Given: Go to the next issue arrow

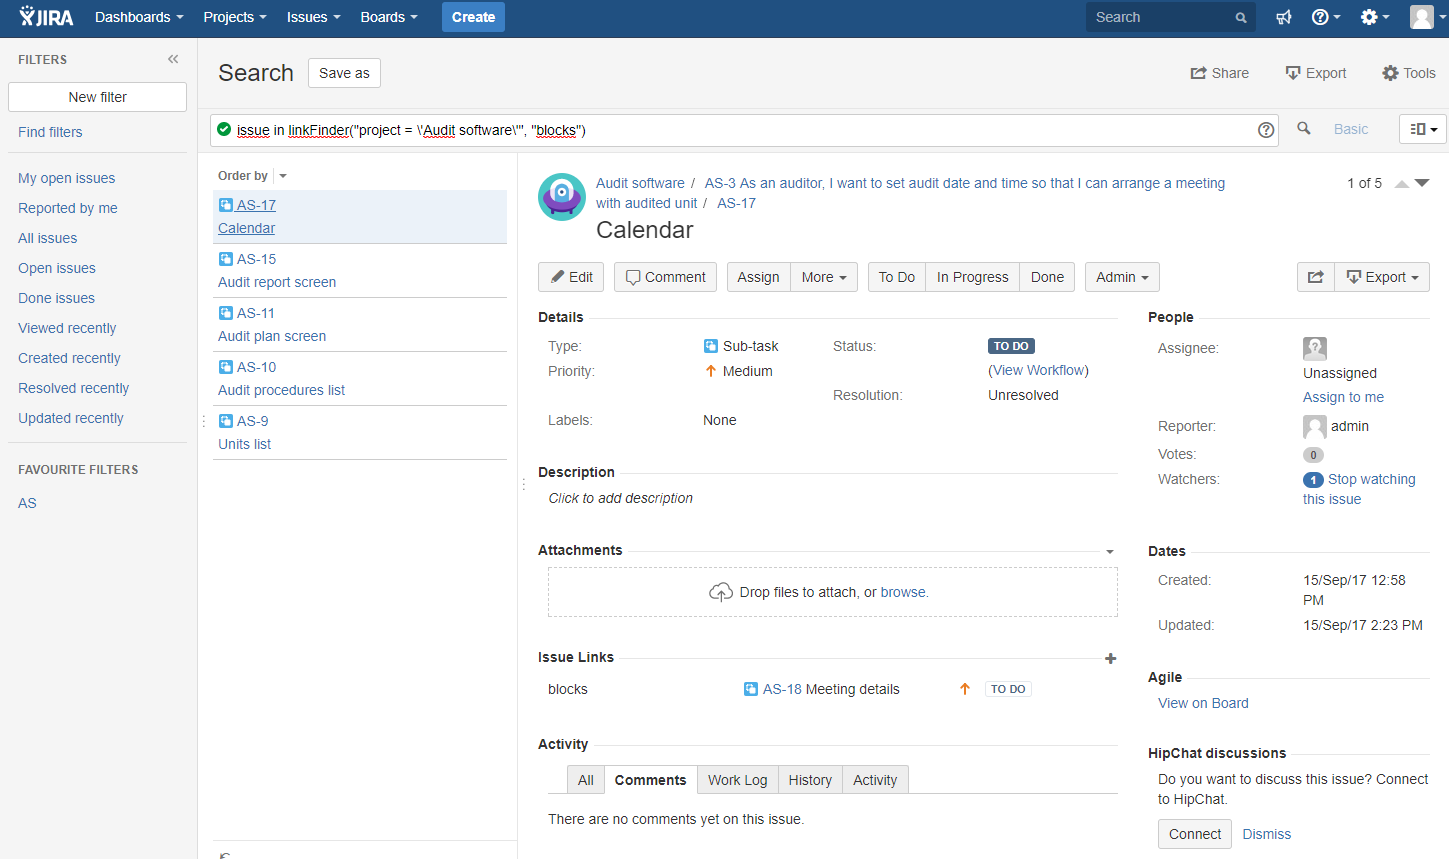Looking at the screenshot, I should [1422, 183].
